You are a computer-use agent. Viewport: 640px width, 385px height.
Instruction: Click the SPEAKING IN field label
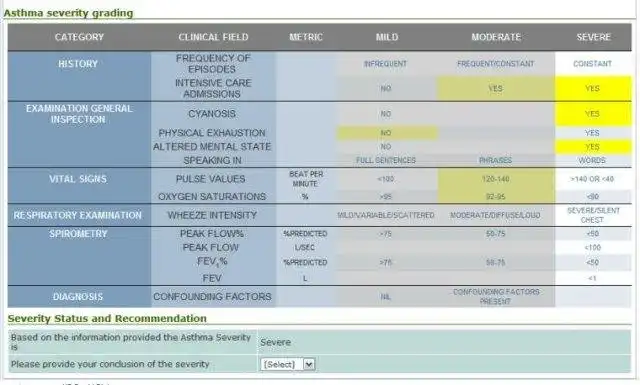212,160
